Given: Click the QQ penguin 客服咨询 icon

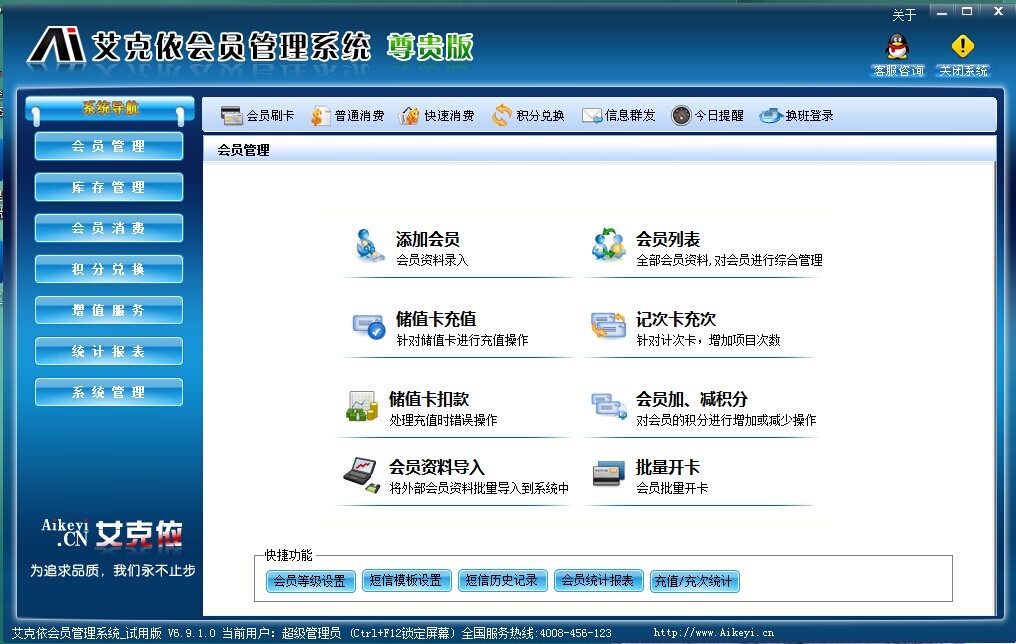Looking at the screenshot, I should coord(897,47).
